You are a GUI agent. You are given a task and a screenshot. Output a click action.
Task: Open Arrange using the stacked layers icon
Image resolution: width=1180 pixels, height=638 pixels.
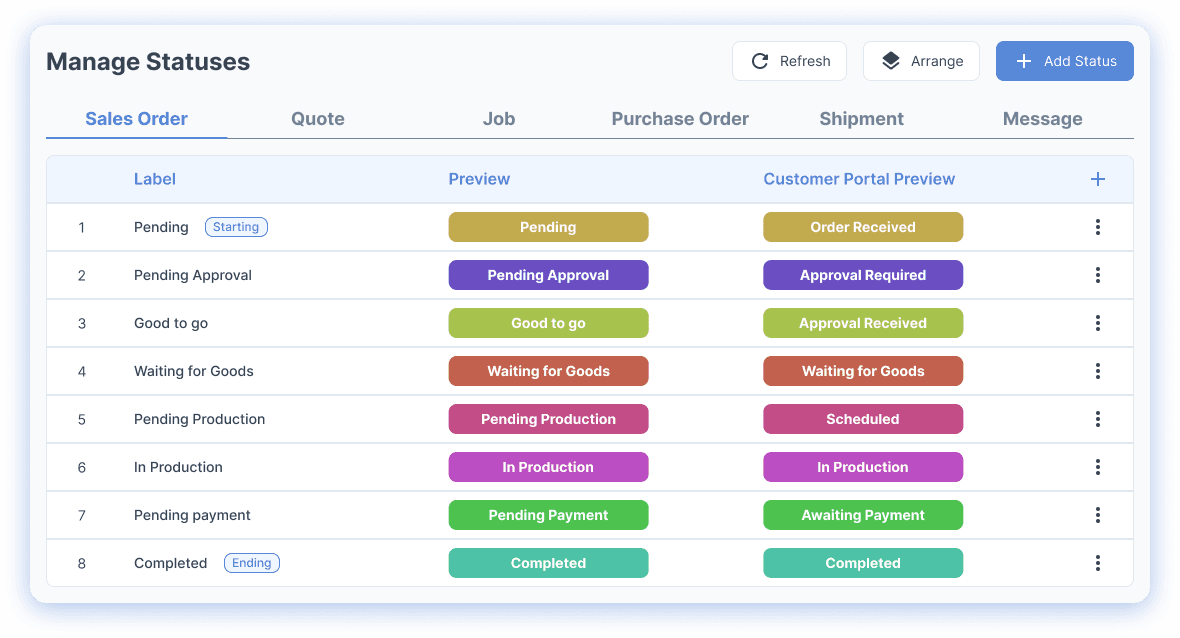(x=891, y=60)
